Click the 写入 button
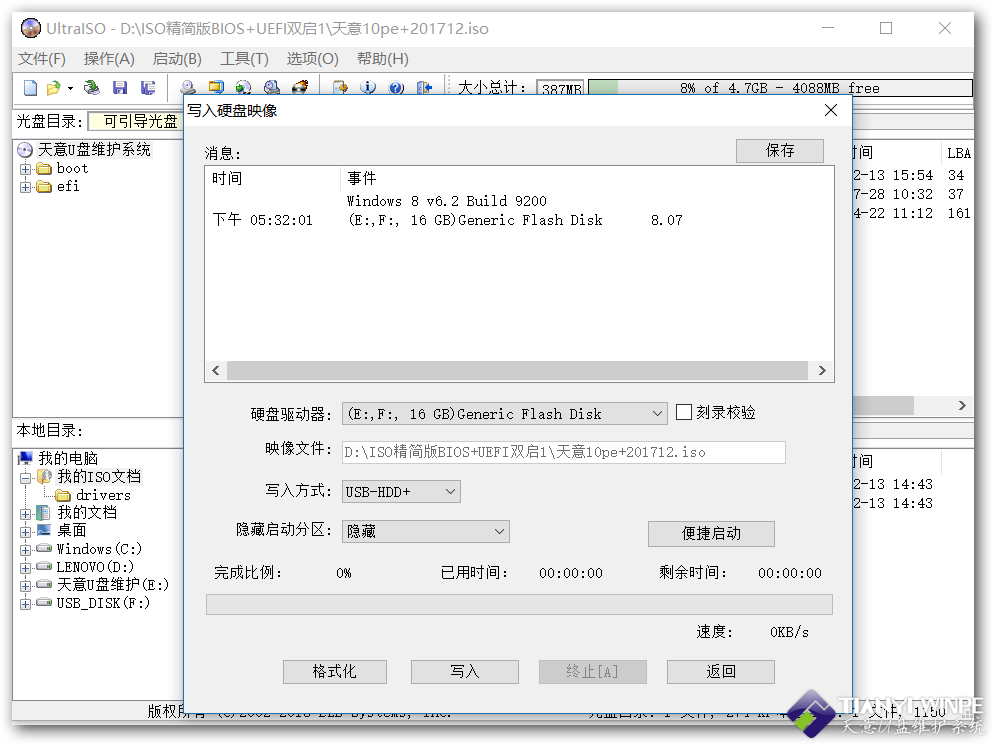Viewport: 994px width, 745px height. click(x=465, y=672)
